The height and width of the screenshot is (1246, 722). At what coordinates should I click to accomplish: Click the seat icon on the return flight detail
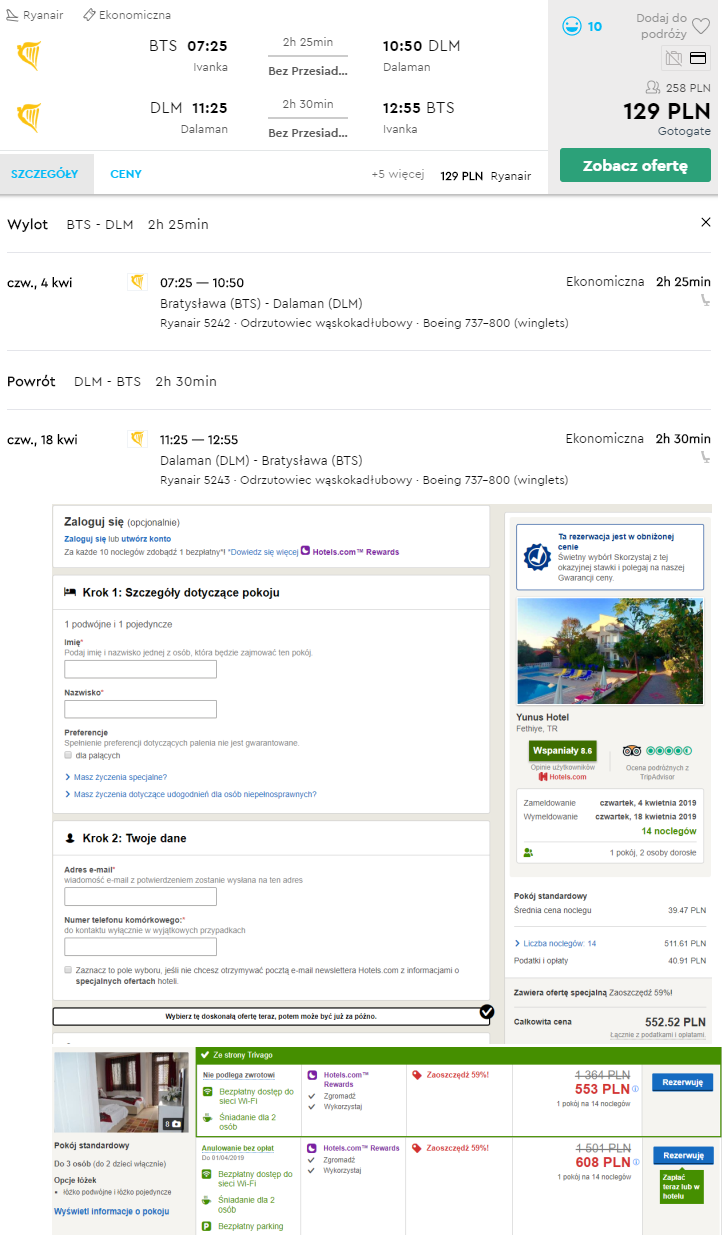pyautogui.click(x=705, y=457)
